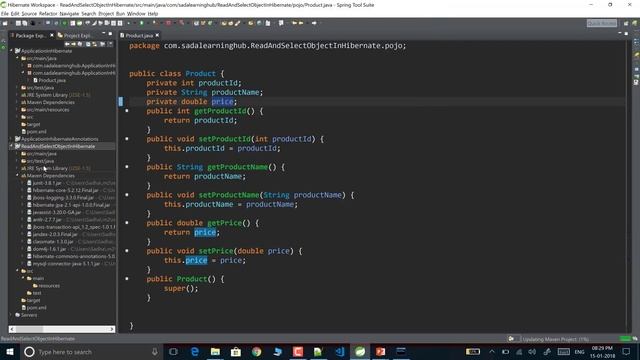Maximize the Package Explorer view
This screenshot has width=640, height=360.
110,34
